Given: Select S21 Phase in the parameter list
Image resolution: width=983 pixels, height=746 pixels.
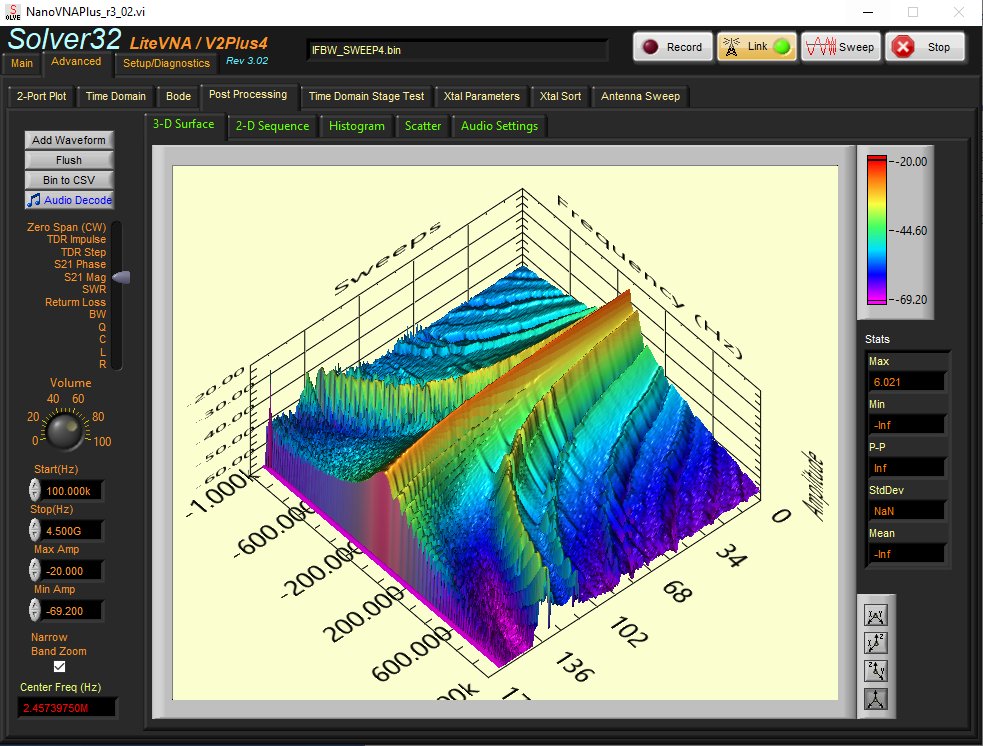Looking at the screenshot, I should [x=80, y=265].
